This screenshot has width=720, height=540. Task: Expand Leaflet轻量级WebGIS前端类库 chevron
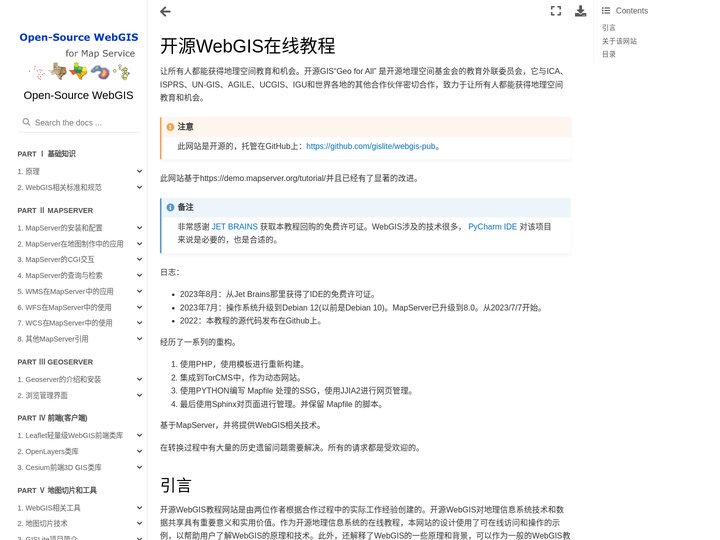click(x=139, y=435)
